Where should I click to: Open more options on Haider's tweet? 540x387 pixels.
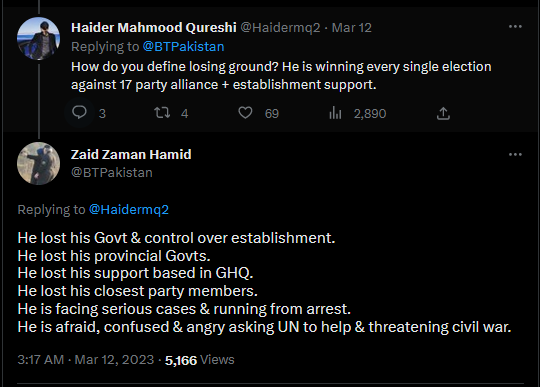pos(515,27)
